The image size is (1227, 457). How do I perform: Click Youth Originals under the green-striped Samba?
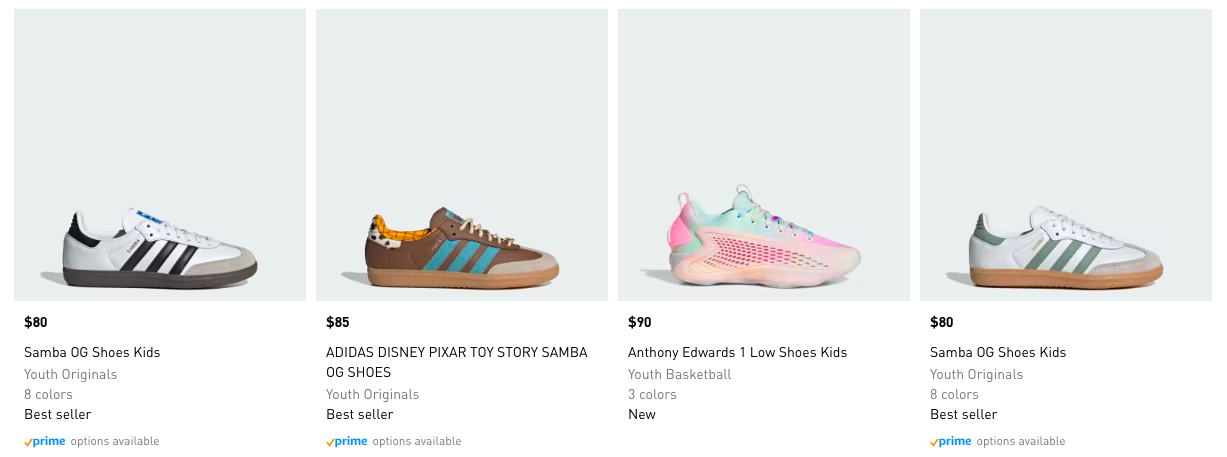[976, 374]
